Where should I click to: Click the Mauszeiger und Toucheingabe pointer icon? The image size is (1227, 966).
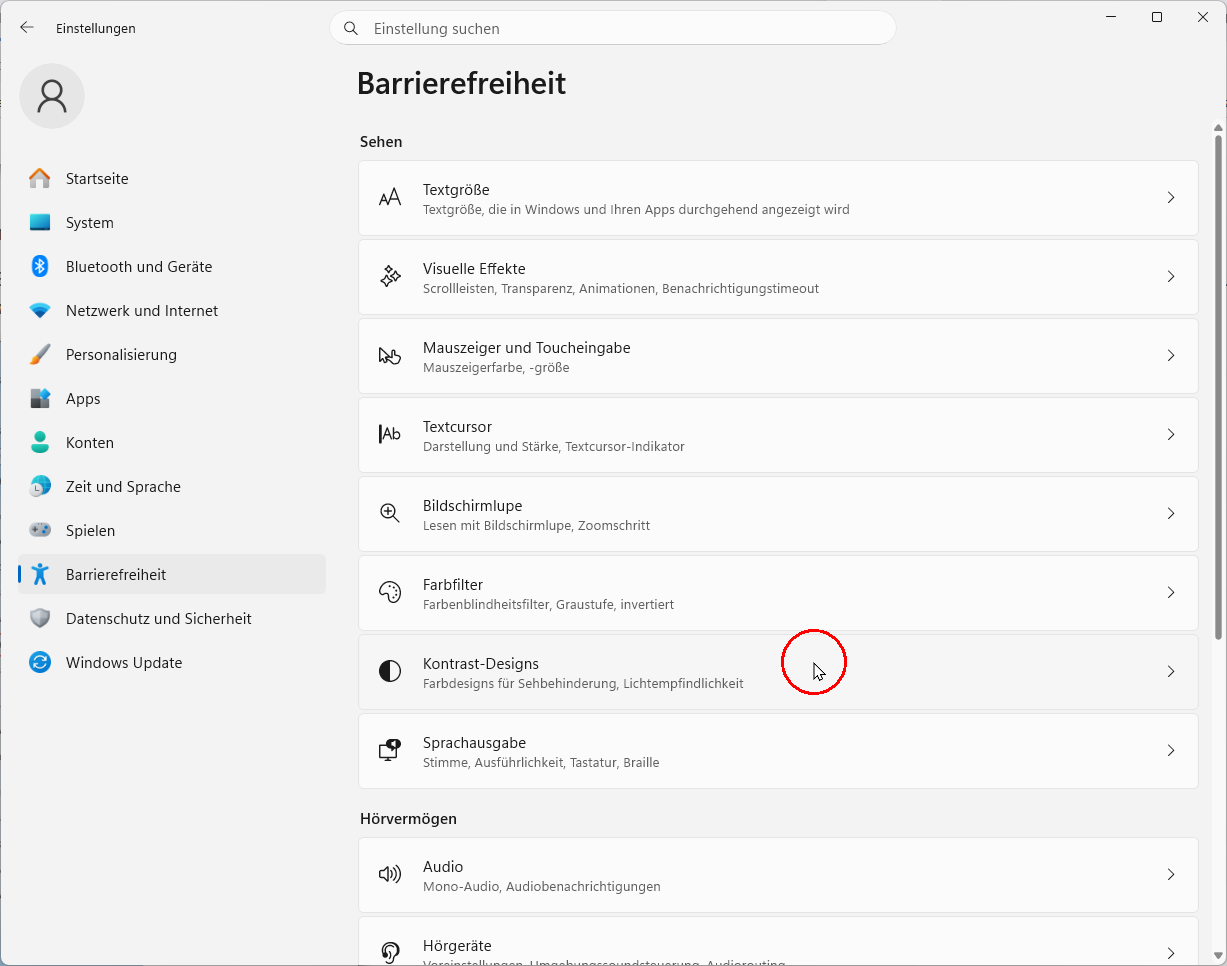390,356
